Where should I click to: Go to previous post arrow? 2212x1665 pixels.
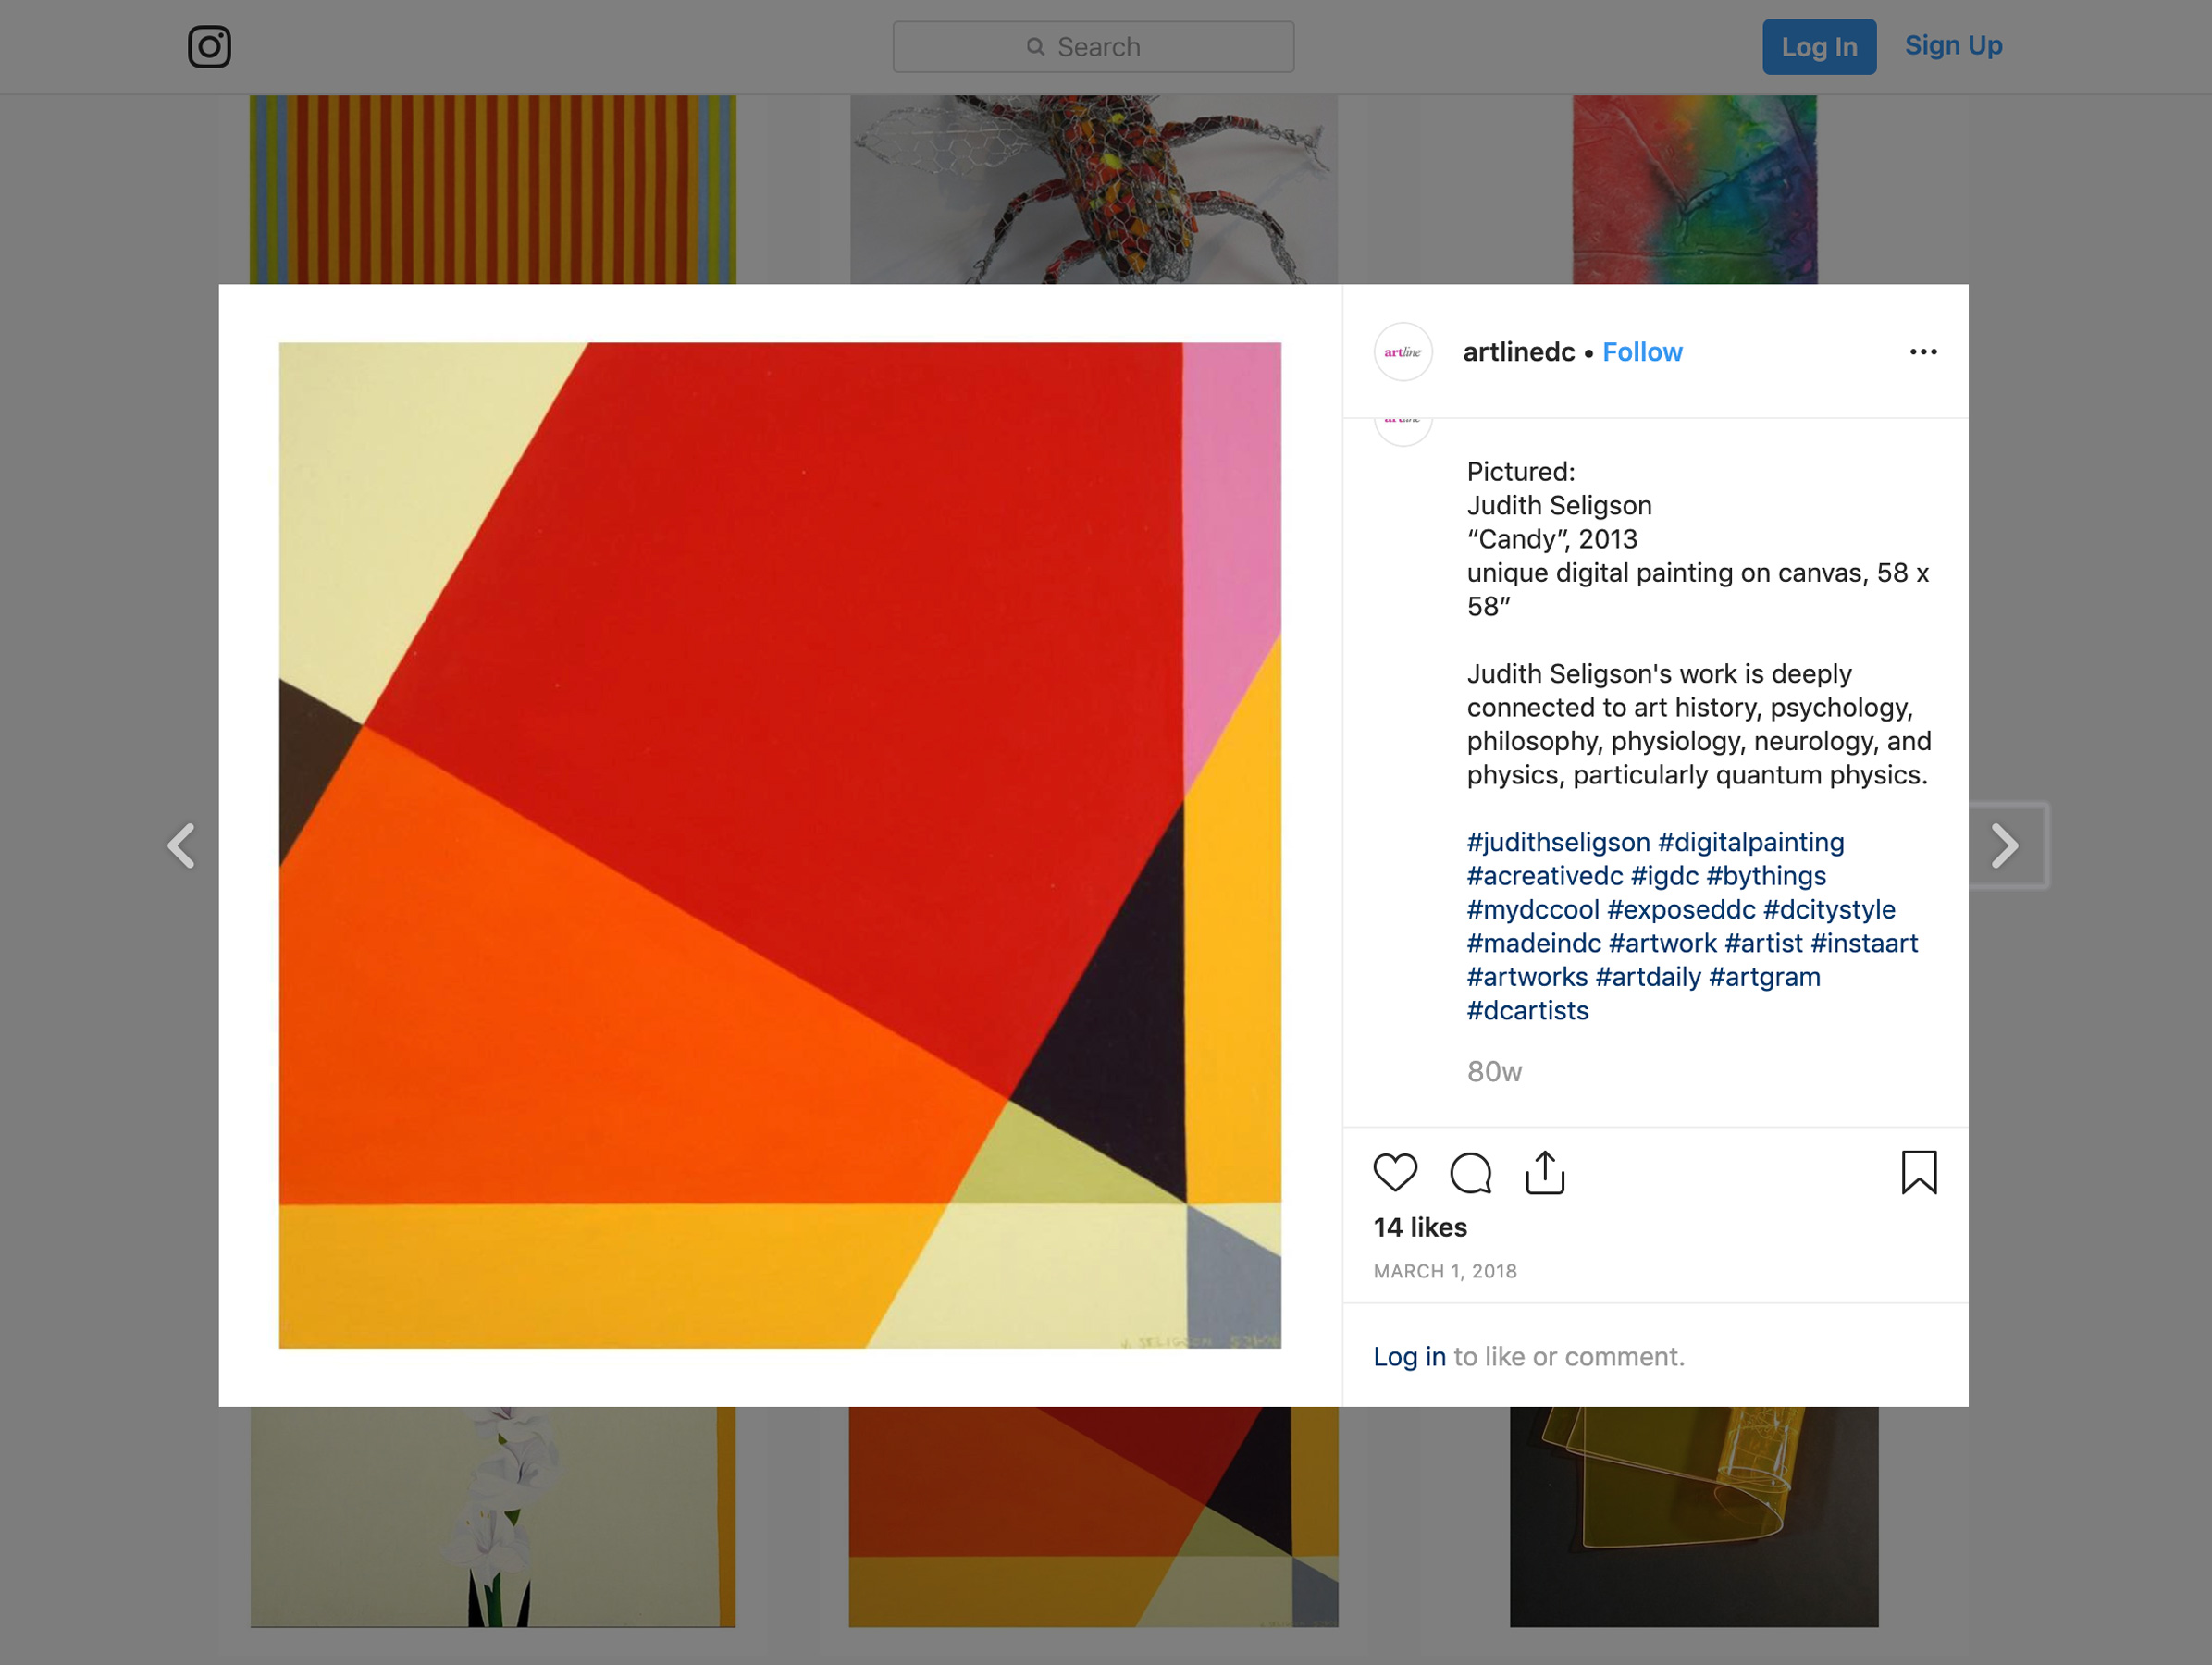(x=181, y=846)
